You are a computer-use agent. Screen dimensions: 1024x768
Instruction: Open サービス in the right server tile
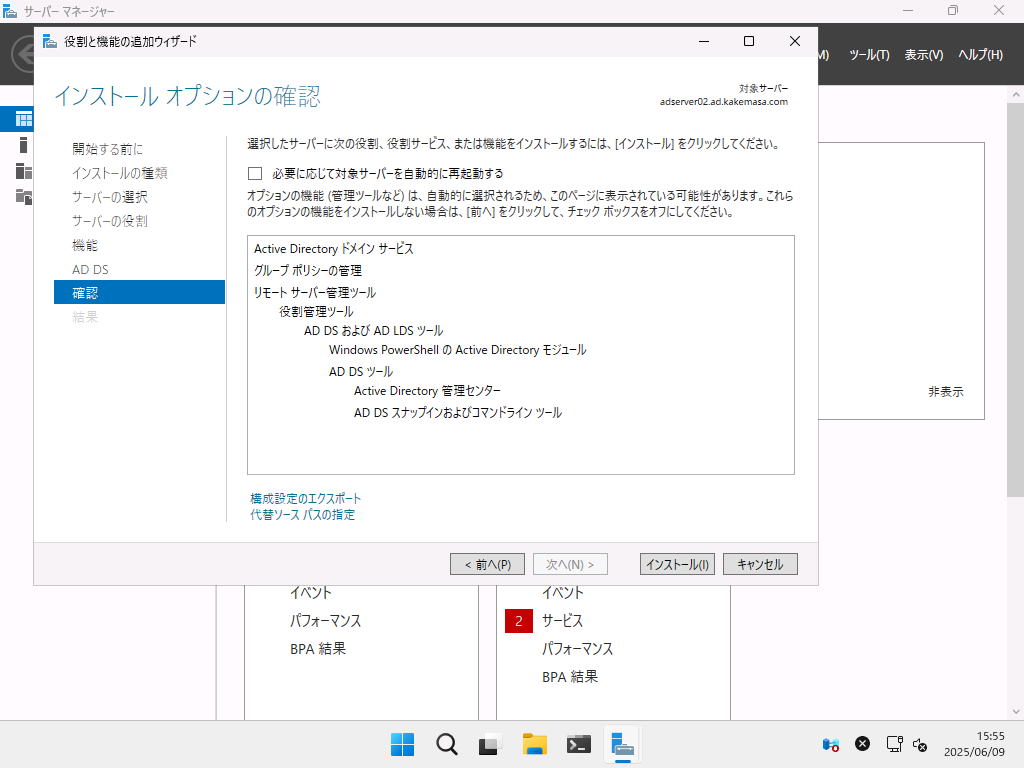[x=562, y=621]
